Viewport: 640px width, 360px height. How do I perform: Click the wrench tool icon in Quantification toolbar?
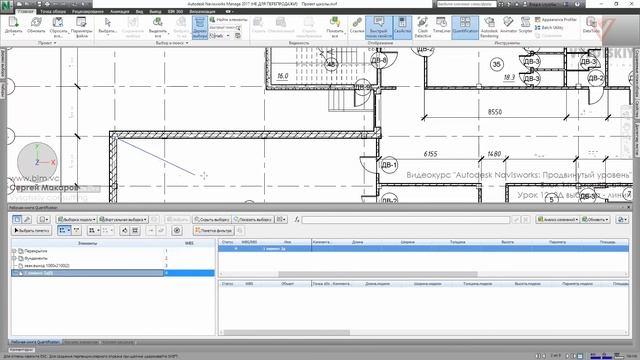[27, 220]
